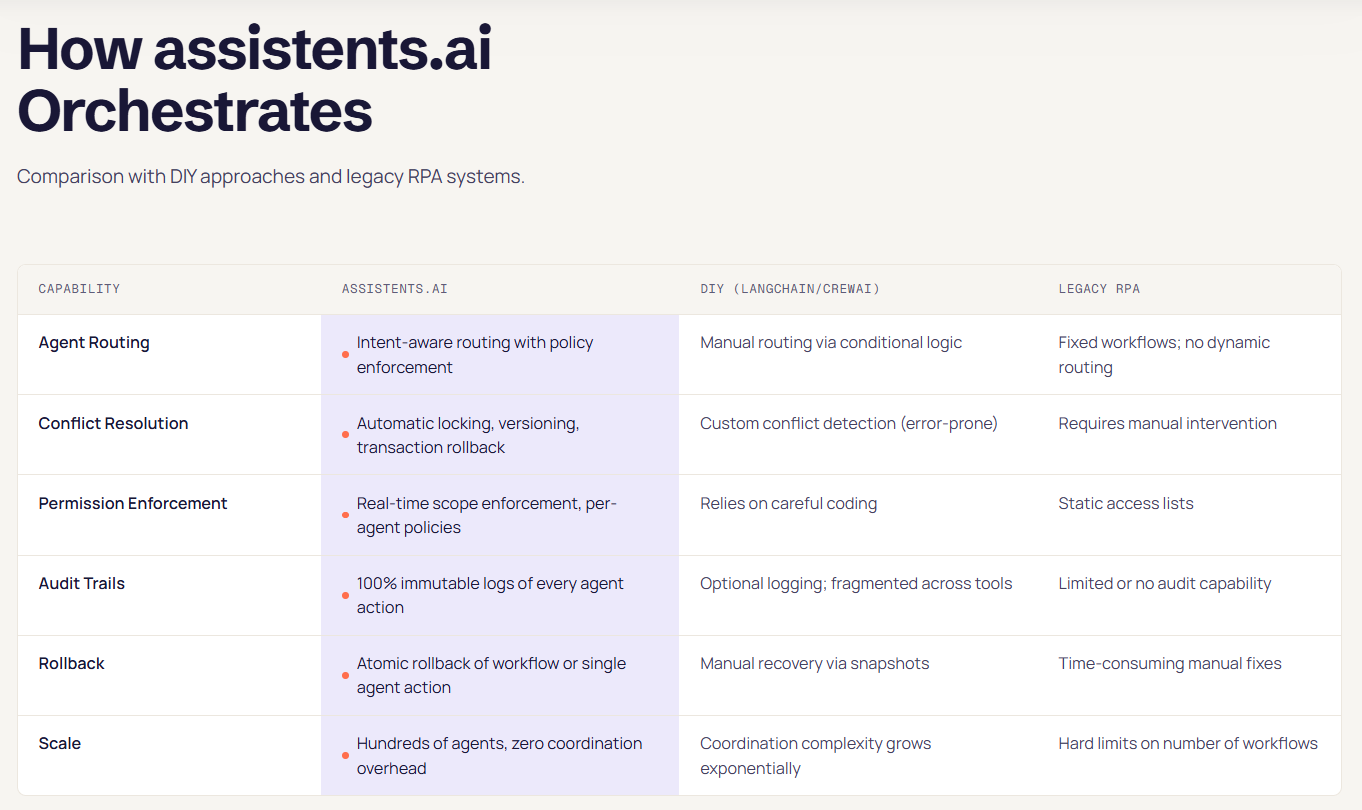Click the "ASSISTENTS.AI" column header

click(395, 289)
